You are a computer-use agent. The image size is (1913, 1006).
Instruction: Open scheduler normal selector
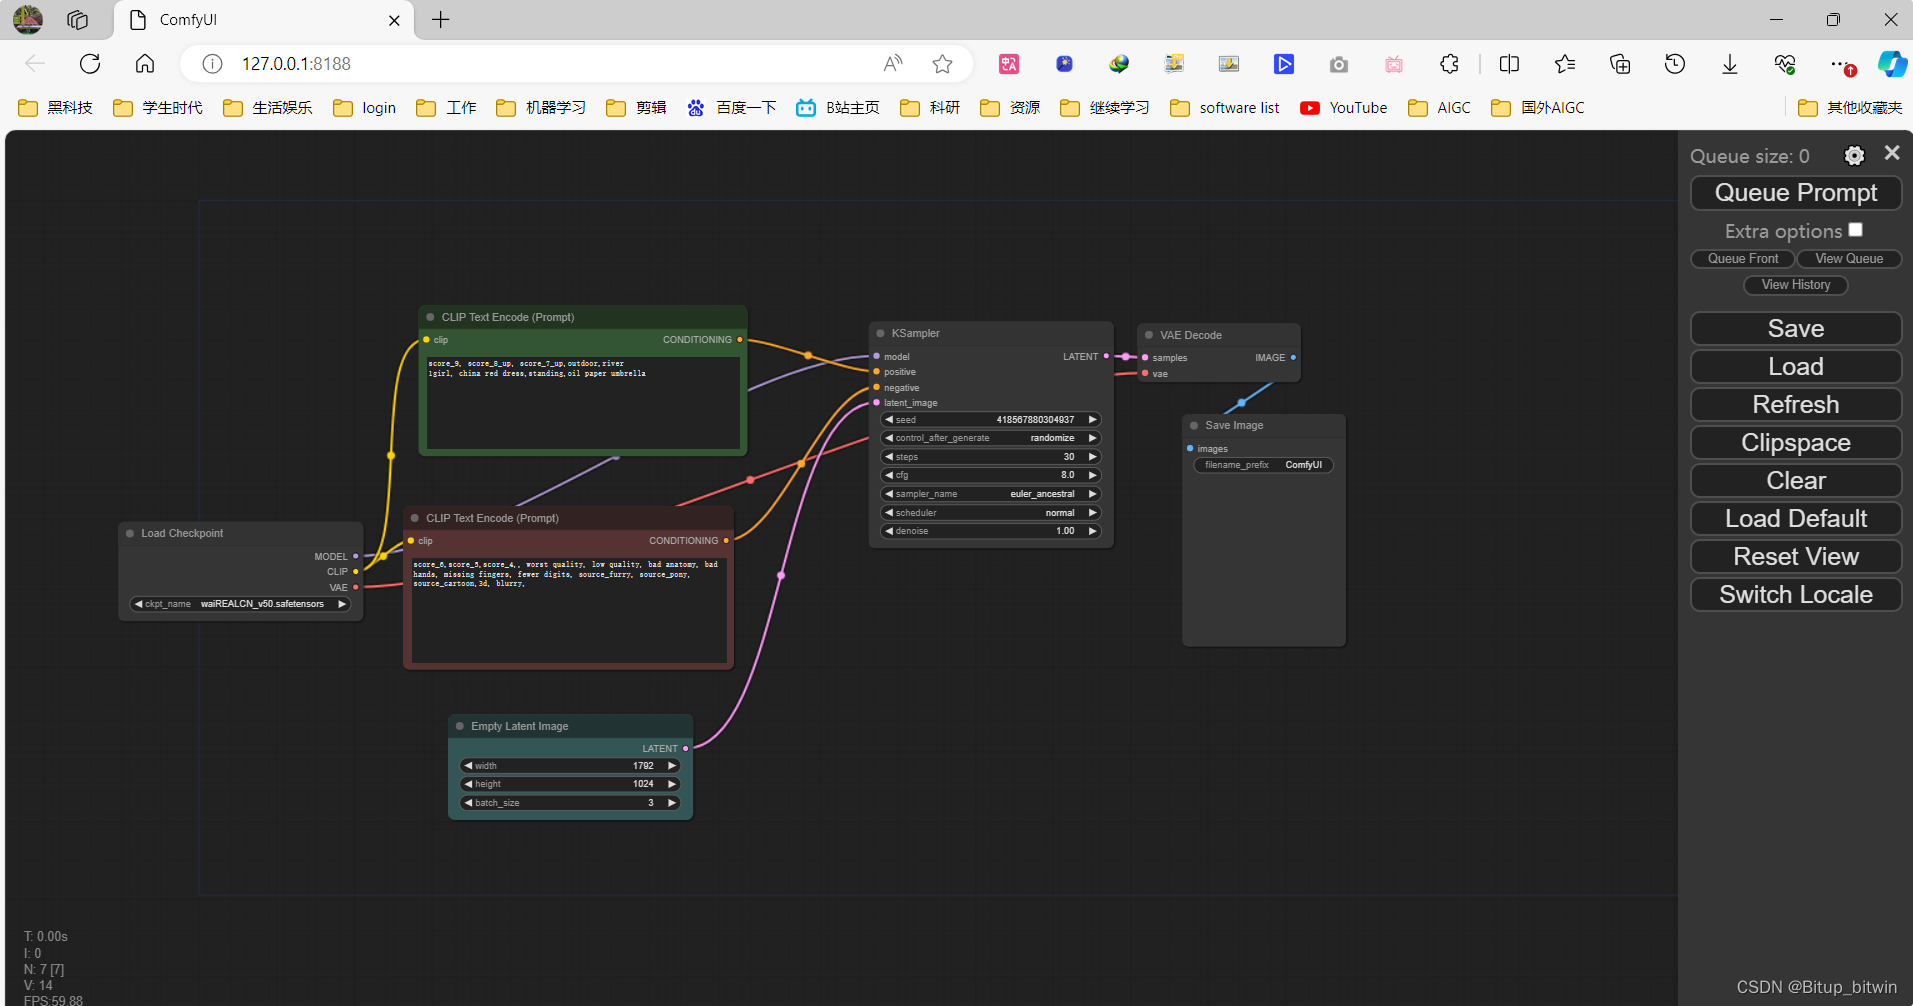(x=991, y=513)
